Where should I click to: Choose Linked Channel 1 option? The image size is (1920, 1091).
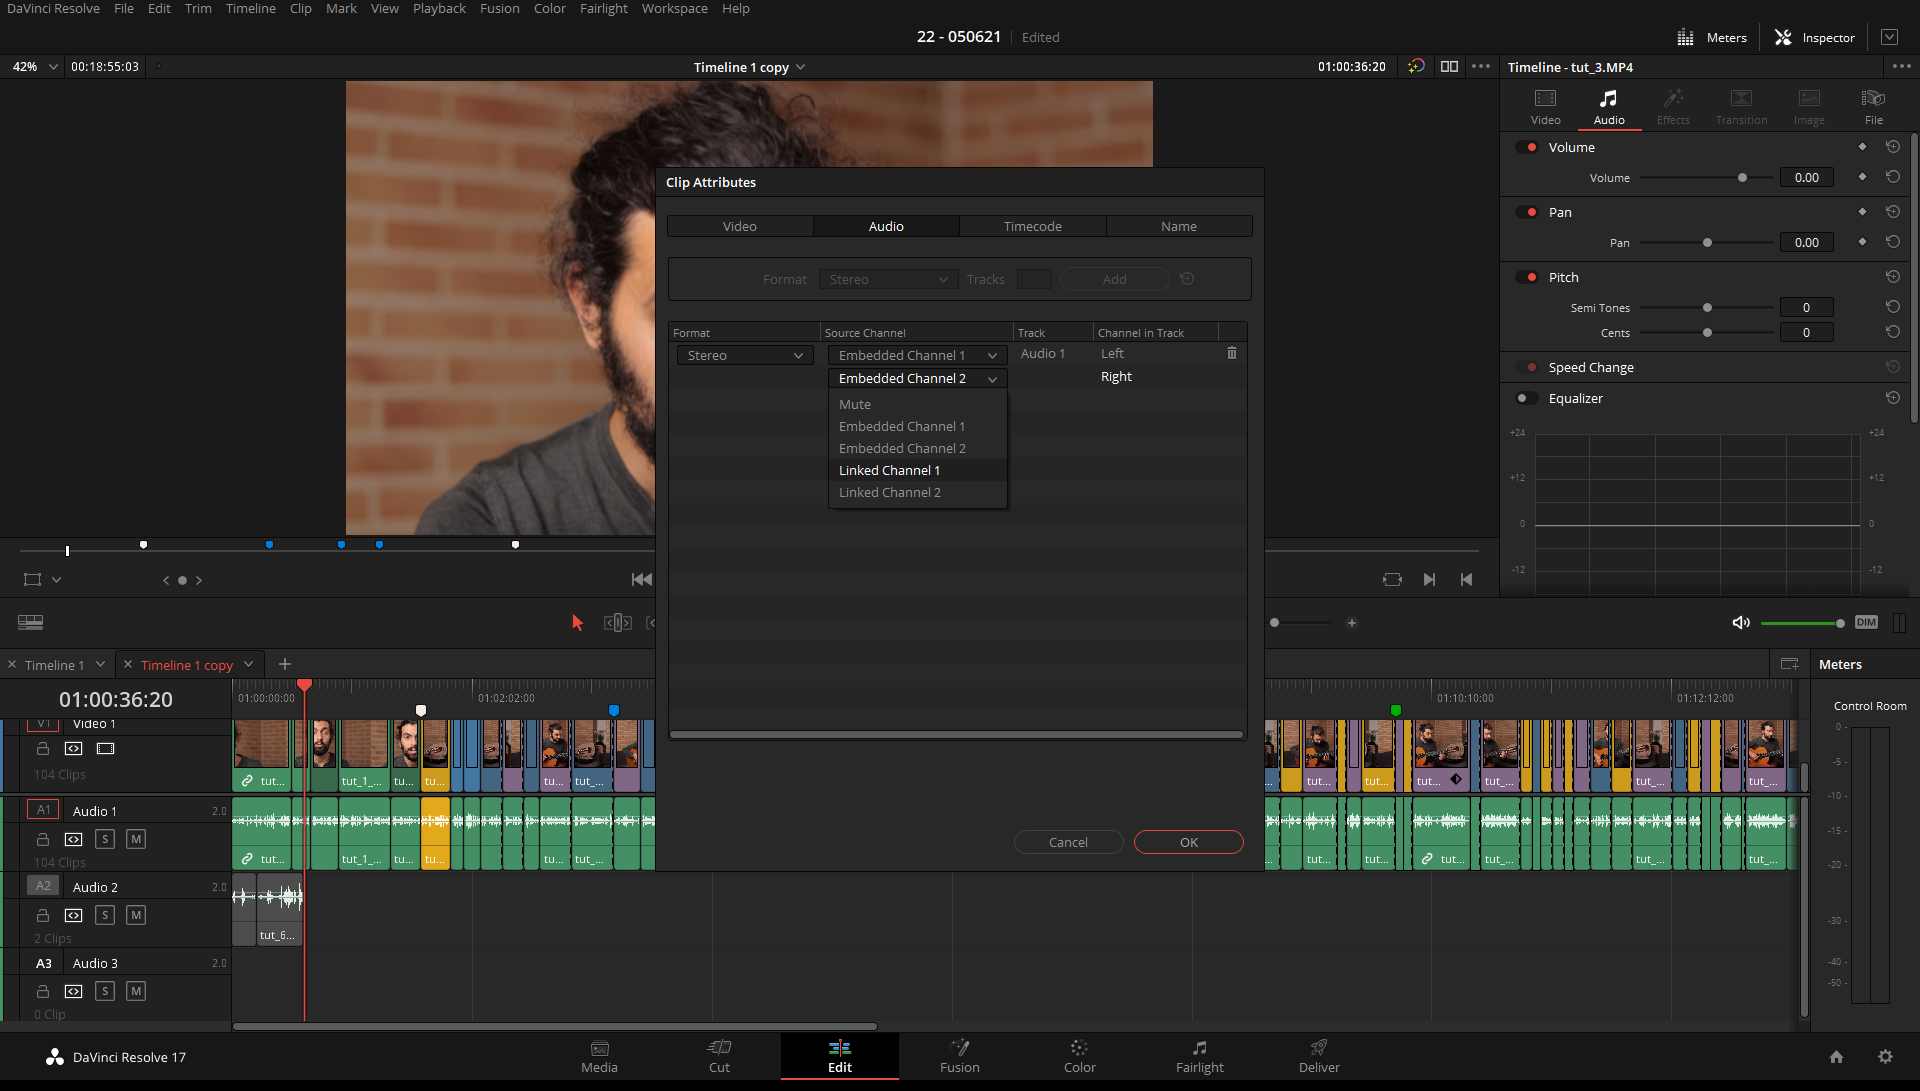click(x=917, y=470)
